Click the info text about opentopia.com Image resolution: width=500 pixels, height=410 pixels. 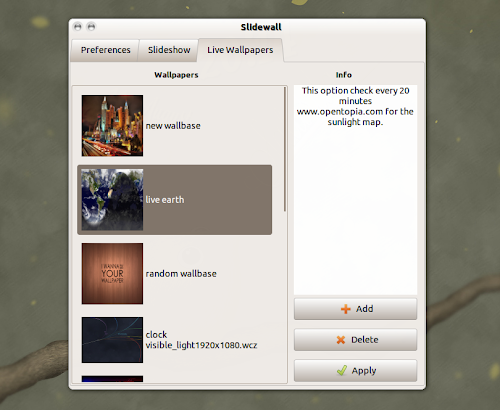click(x=355, y=106)
